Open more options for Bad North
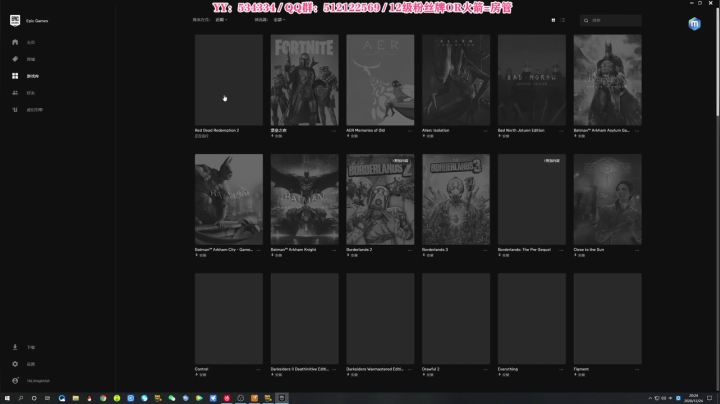Image resolution: width=720 pixels, height=404 pixels. [561, 131]
